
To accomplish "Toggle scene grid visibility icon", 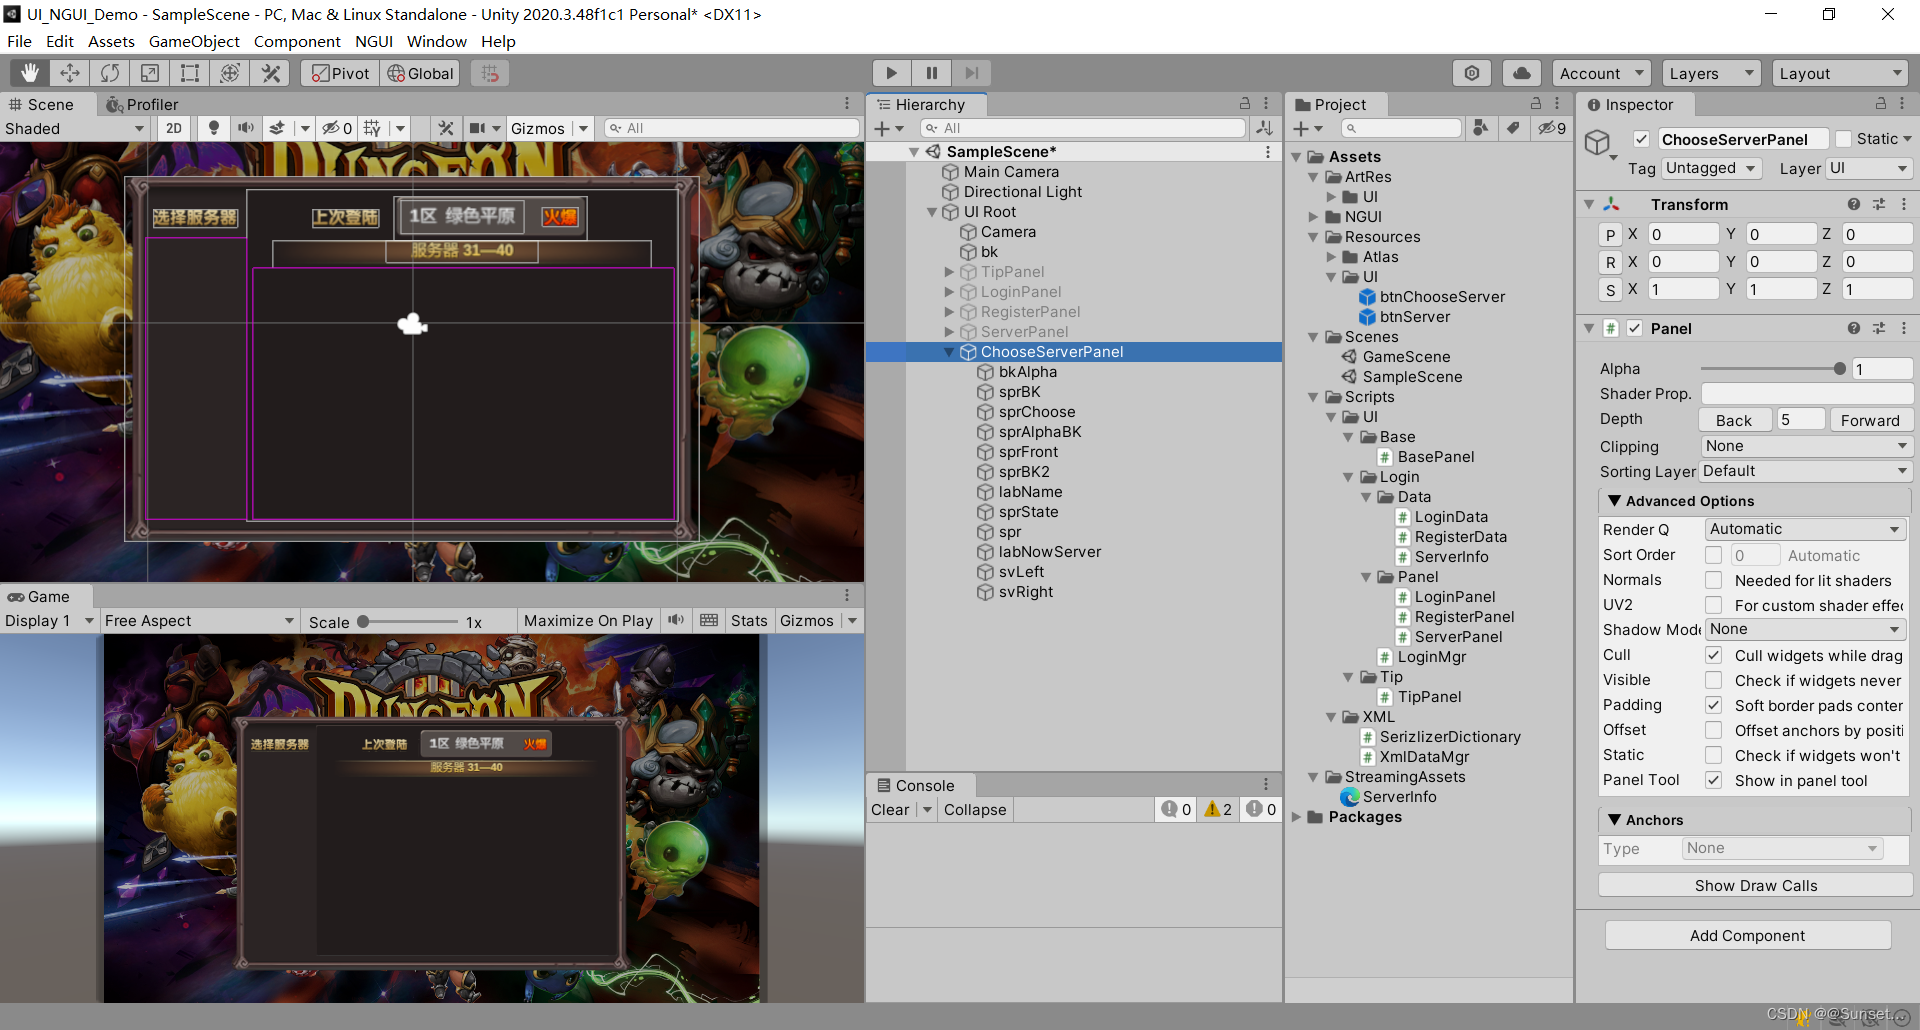I will coord(372,128).
